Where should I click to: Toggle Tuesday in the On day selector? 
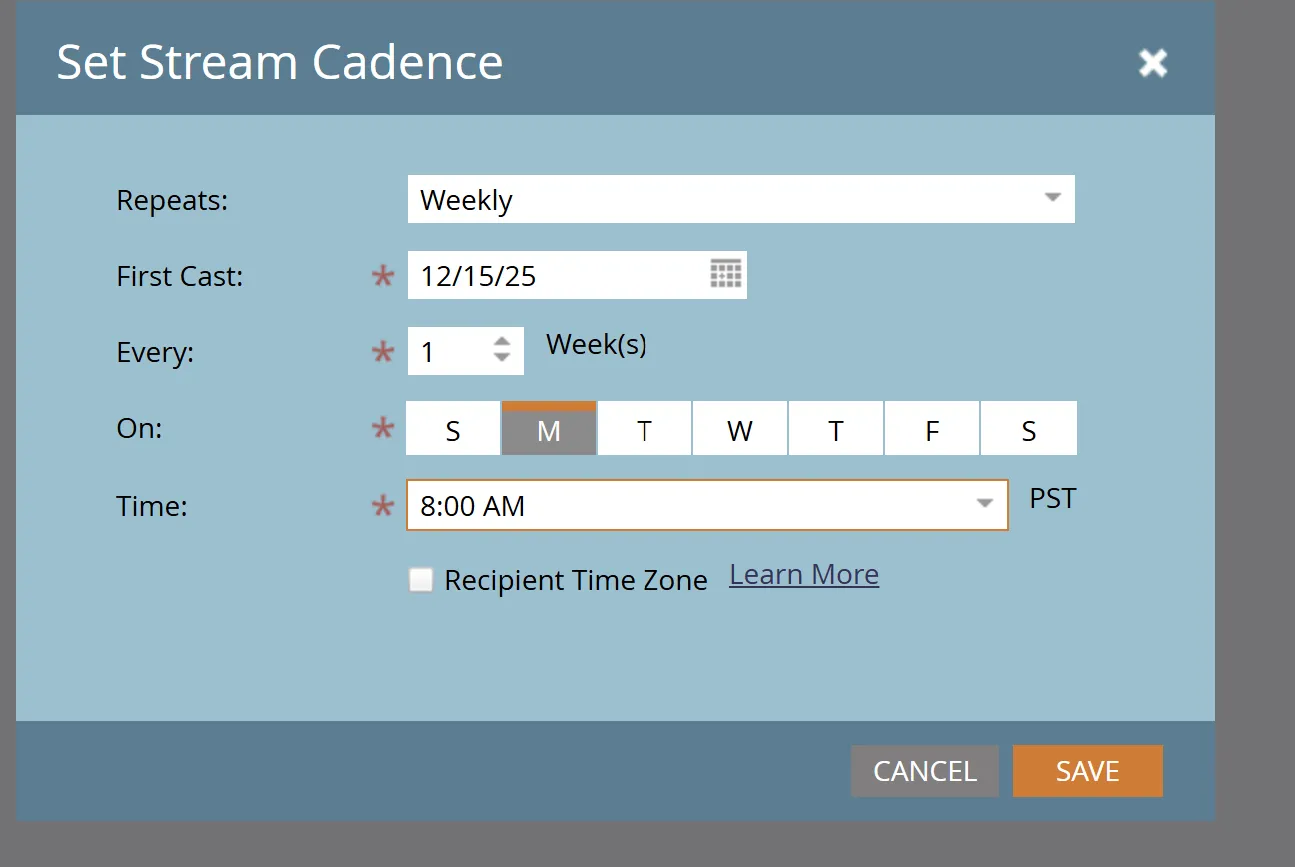click(644, 429)
